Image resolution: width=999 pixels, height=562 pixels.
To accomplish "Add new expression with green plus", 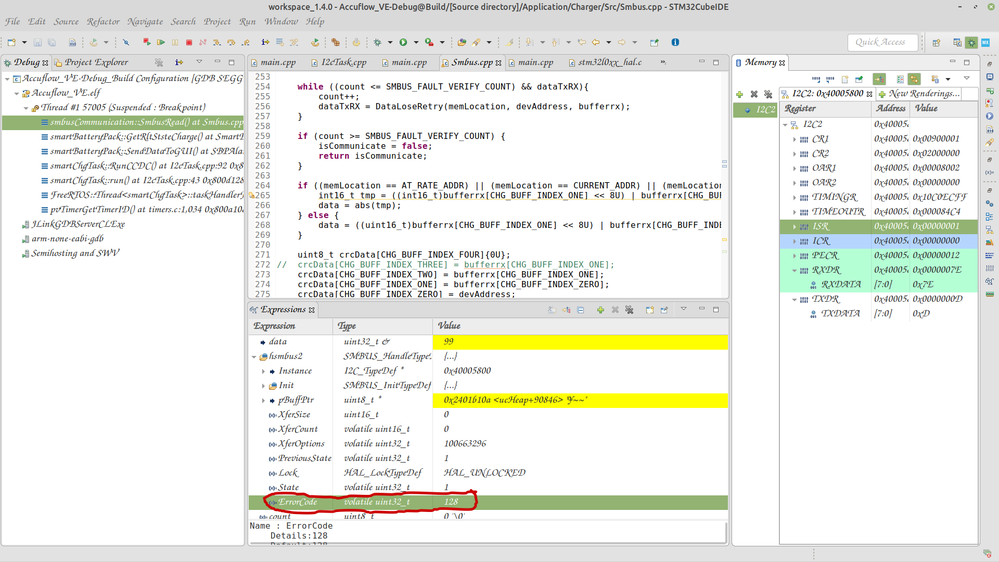I will click(x=600, y=310).
